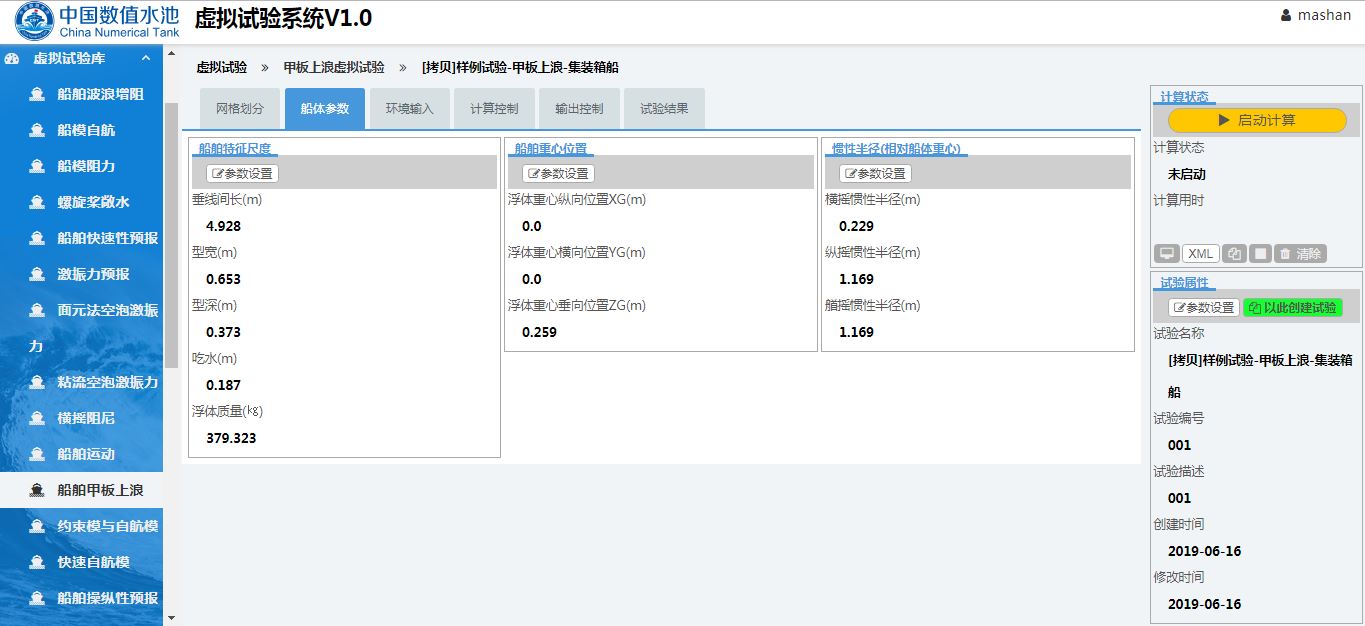Open 船舶波浪增阻 in the sidebar
The width and height of the screenshot is (1365, 626).
[x=100, y=94]
